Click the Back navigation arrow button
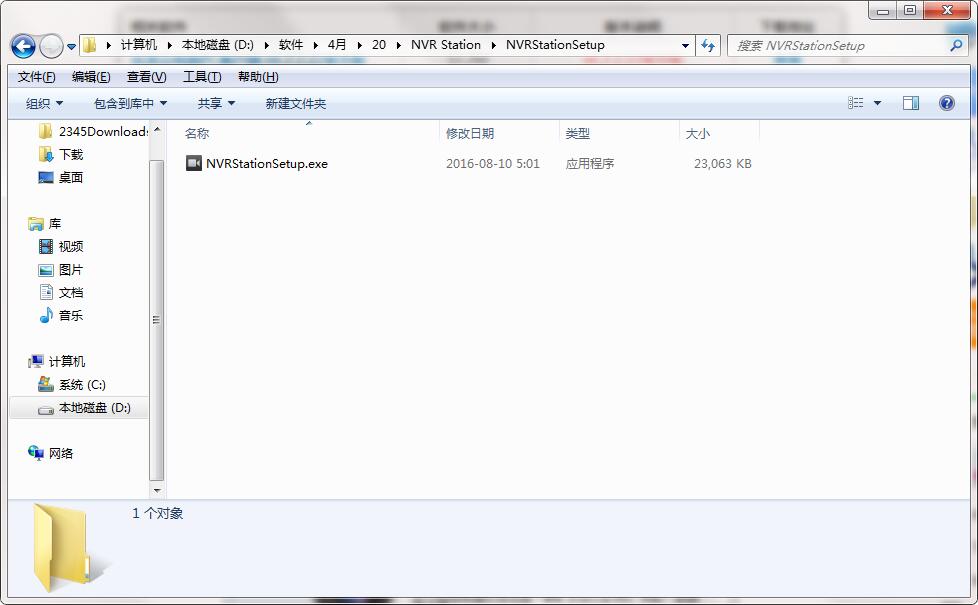 click(x=24, y=45)
